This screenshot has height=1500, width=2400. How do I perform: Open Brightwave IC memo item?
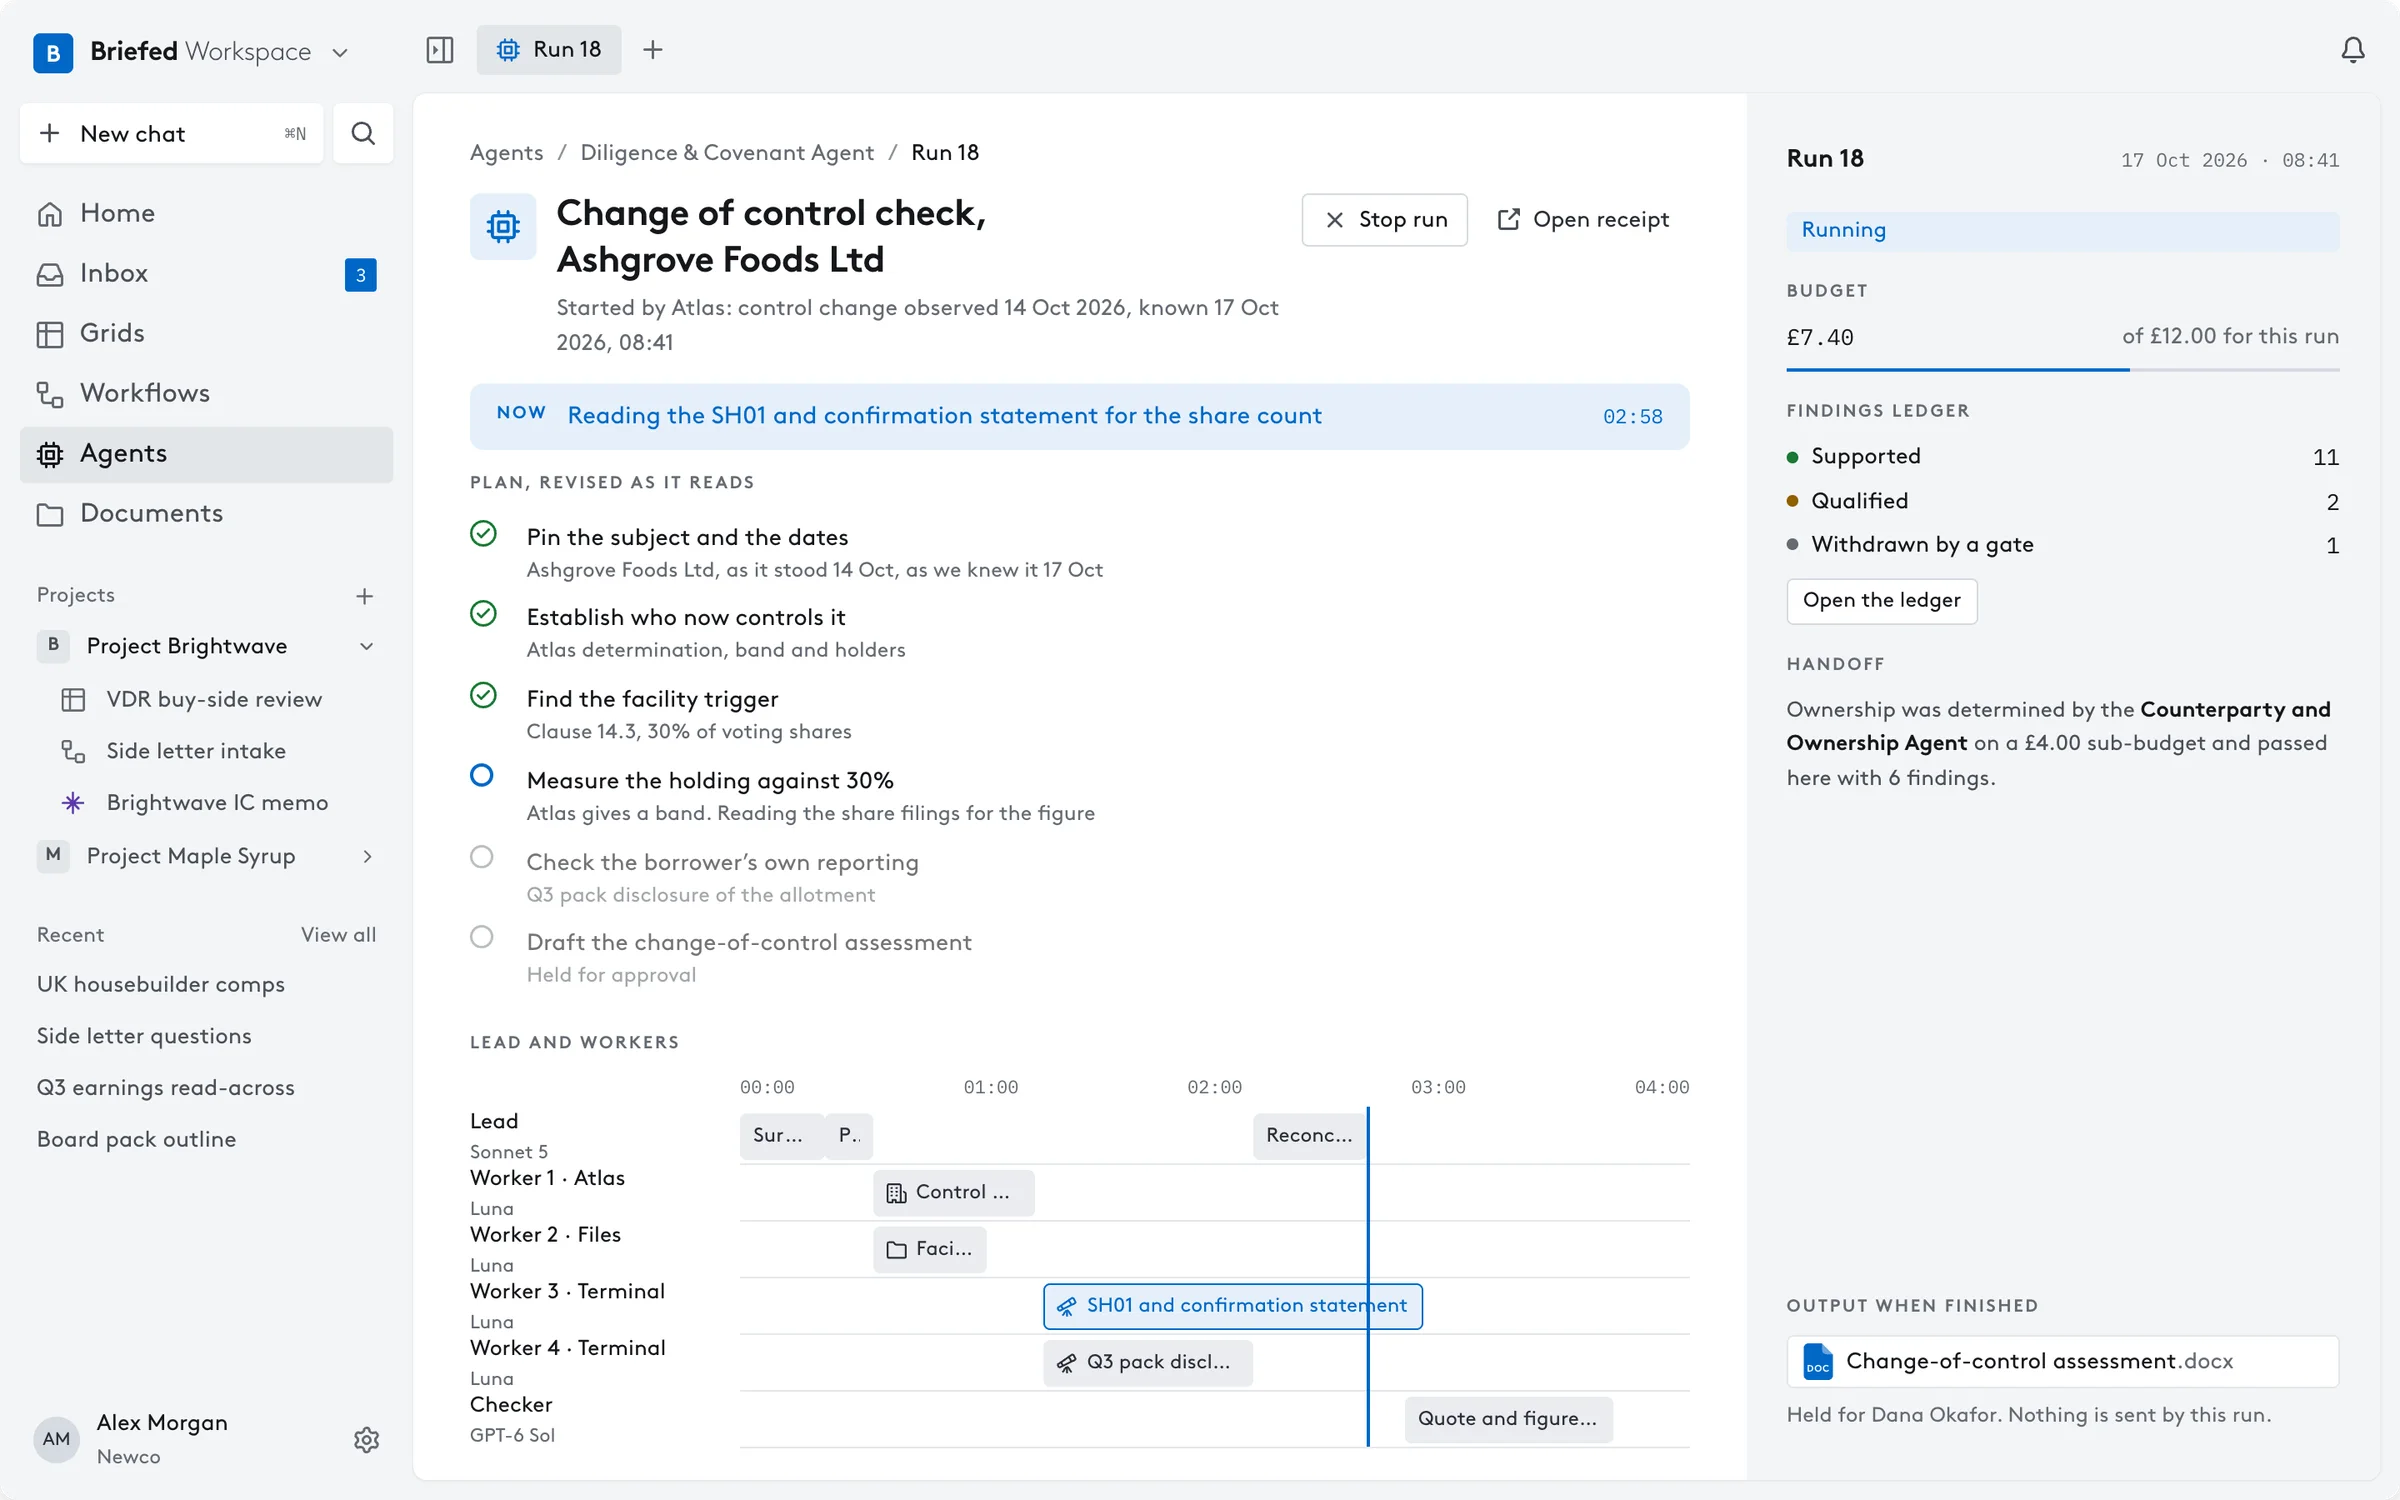(x=217, y=802)
